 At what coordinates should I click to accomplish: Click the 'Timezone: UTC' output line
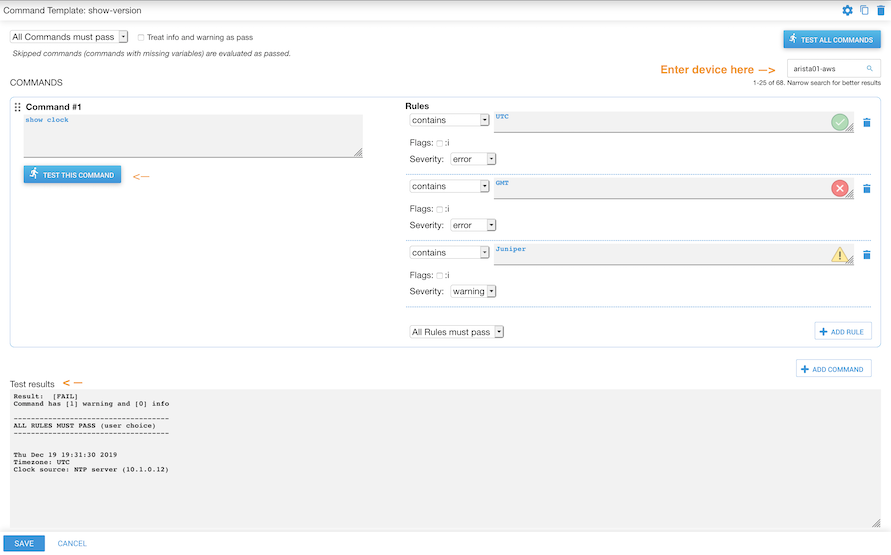pos(41,462)
